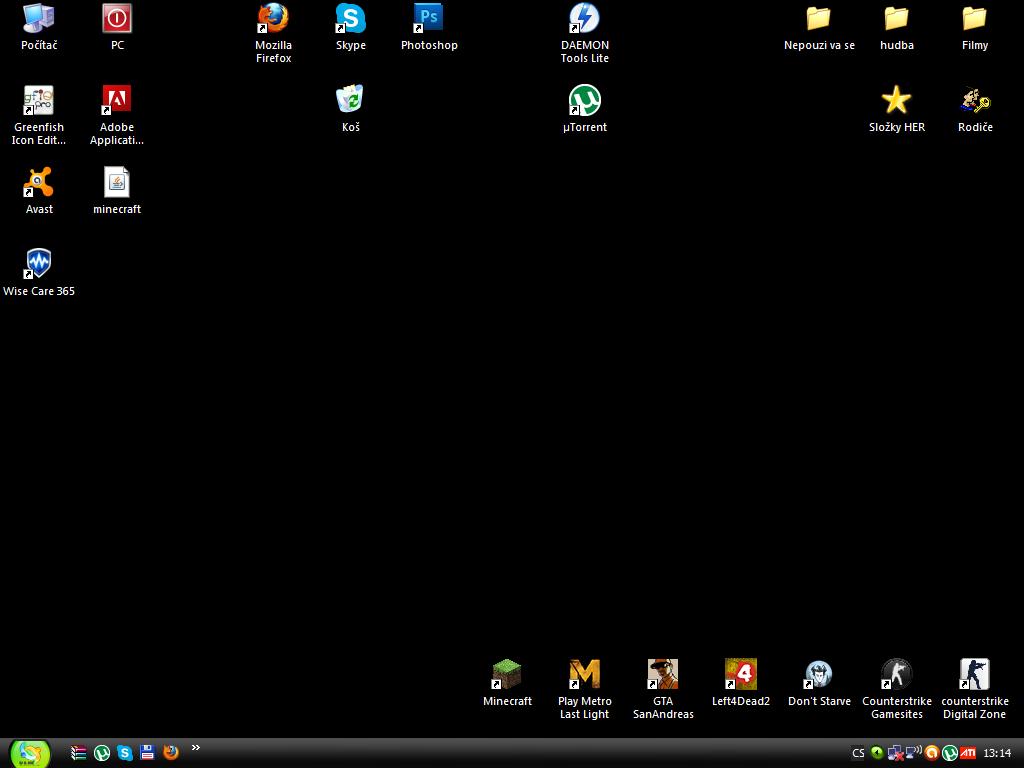Select the Photoshop shortcut icon
This screenshot has width=1024, height=768.
click(429, 19)
